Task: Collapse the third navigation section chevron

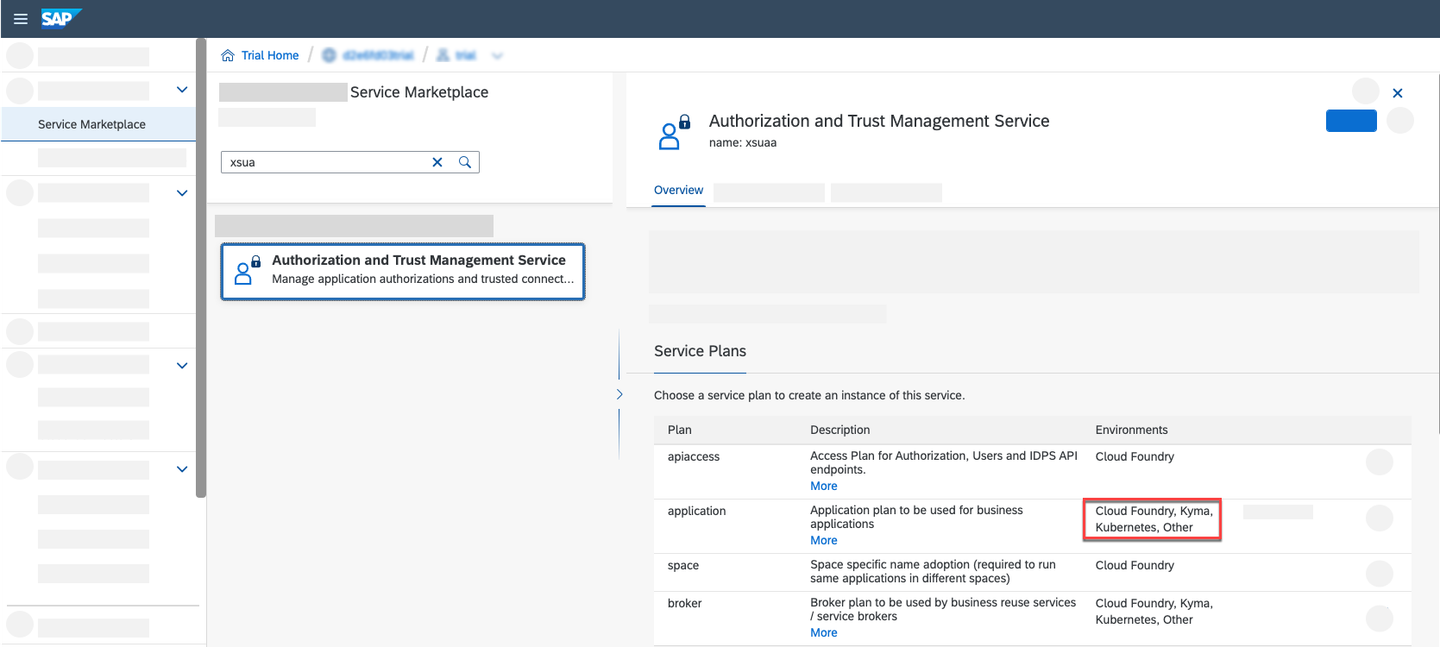Action: tap(182, 366)
